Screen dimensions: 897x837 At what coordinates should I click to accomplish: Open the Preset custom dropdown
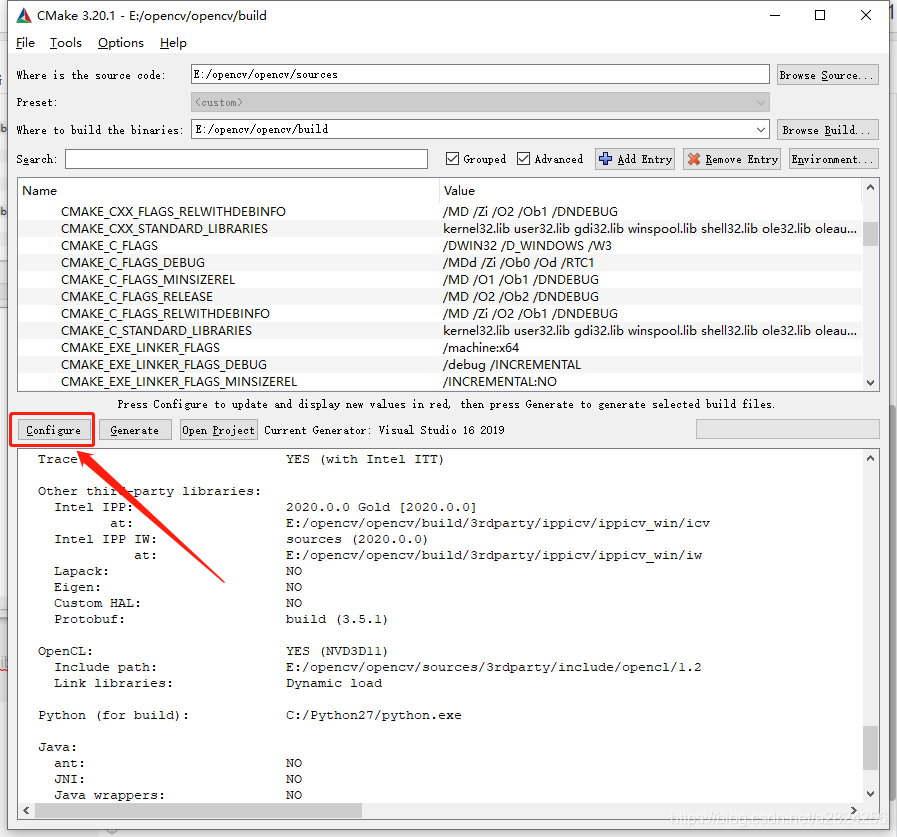[480, 102]
